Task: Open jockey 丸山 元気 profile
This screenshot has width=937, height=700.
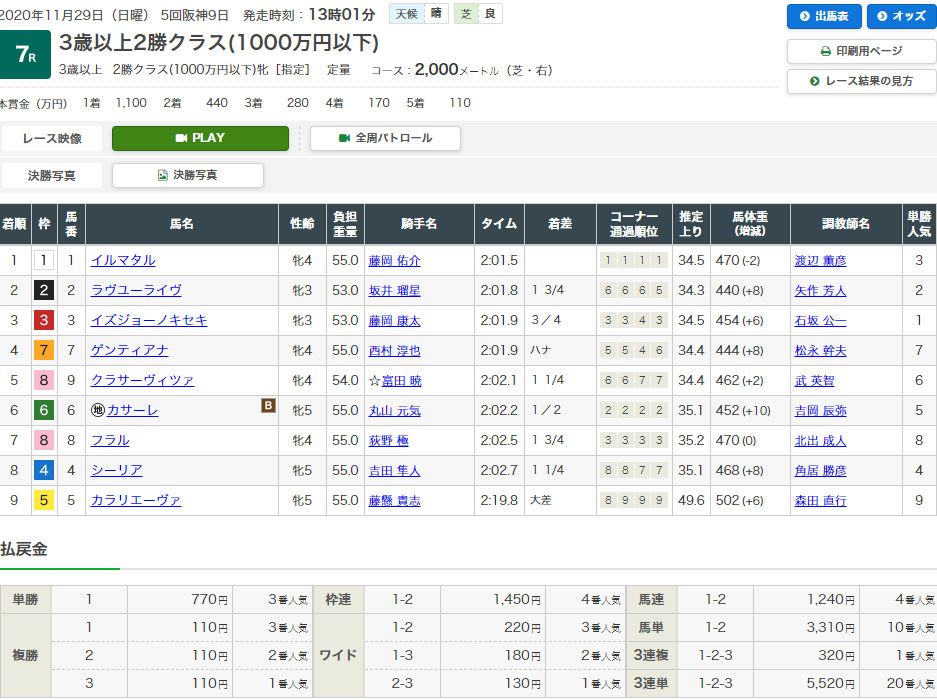Action: 394,410
